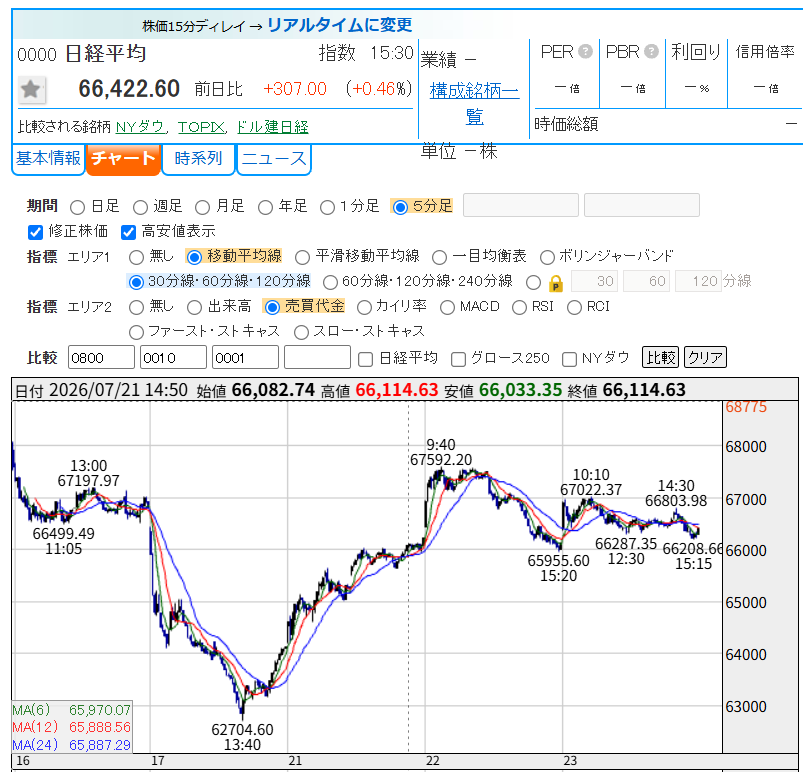The image size is (803, 772).
Task: Open the 時系列 tab
Action: pos(198,159)
